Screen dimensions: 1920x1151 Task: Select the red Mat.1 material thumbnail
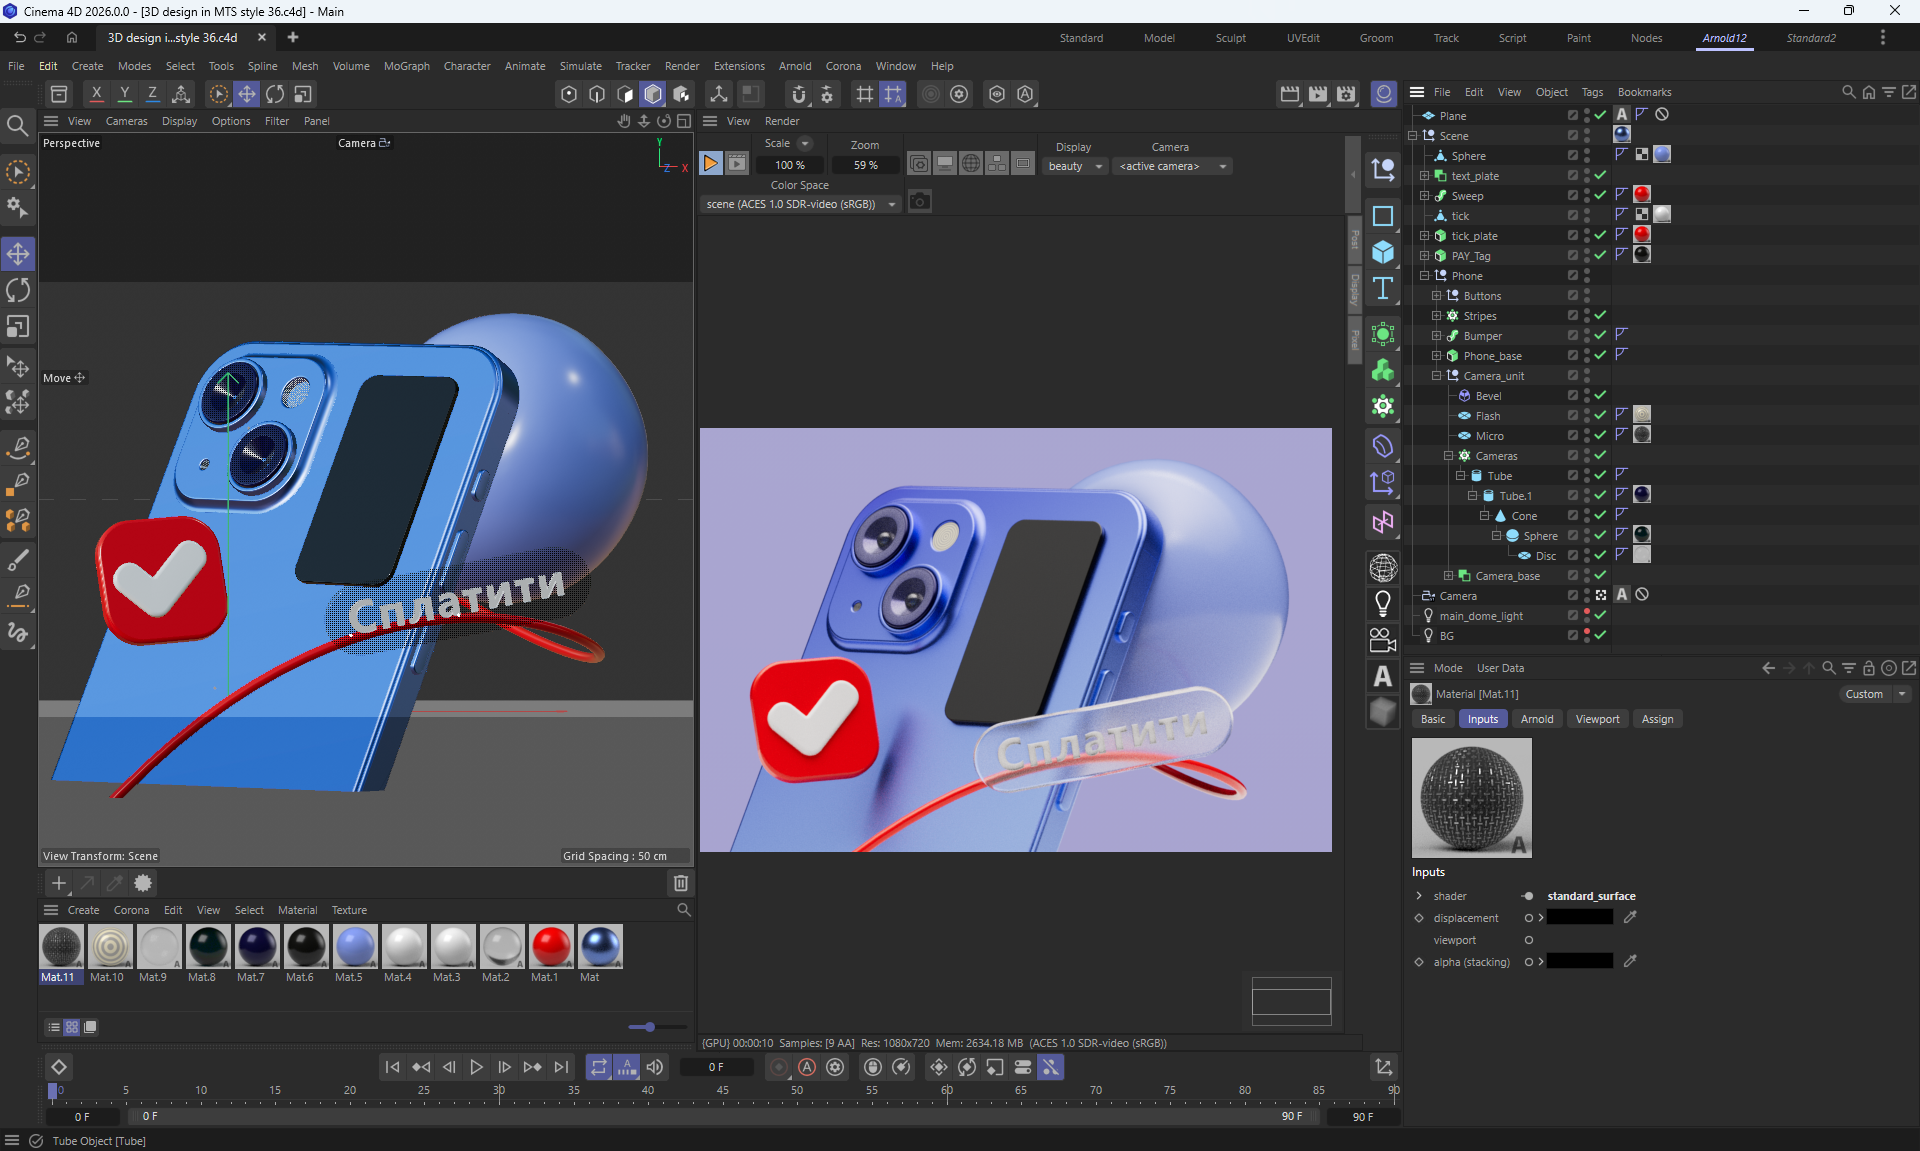[x=550, y=946]
